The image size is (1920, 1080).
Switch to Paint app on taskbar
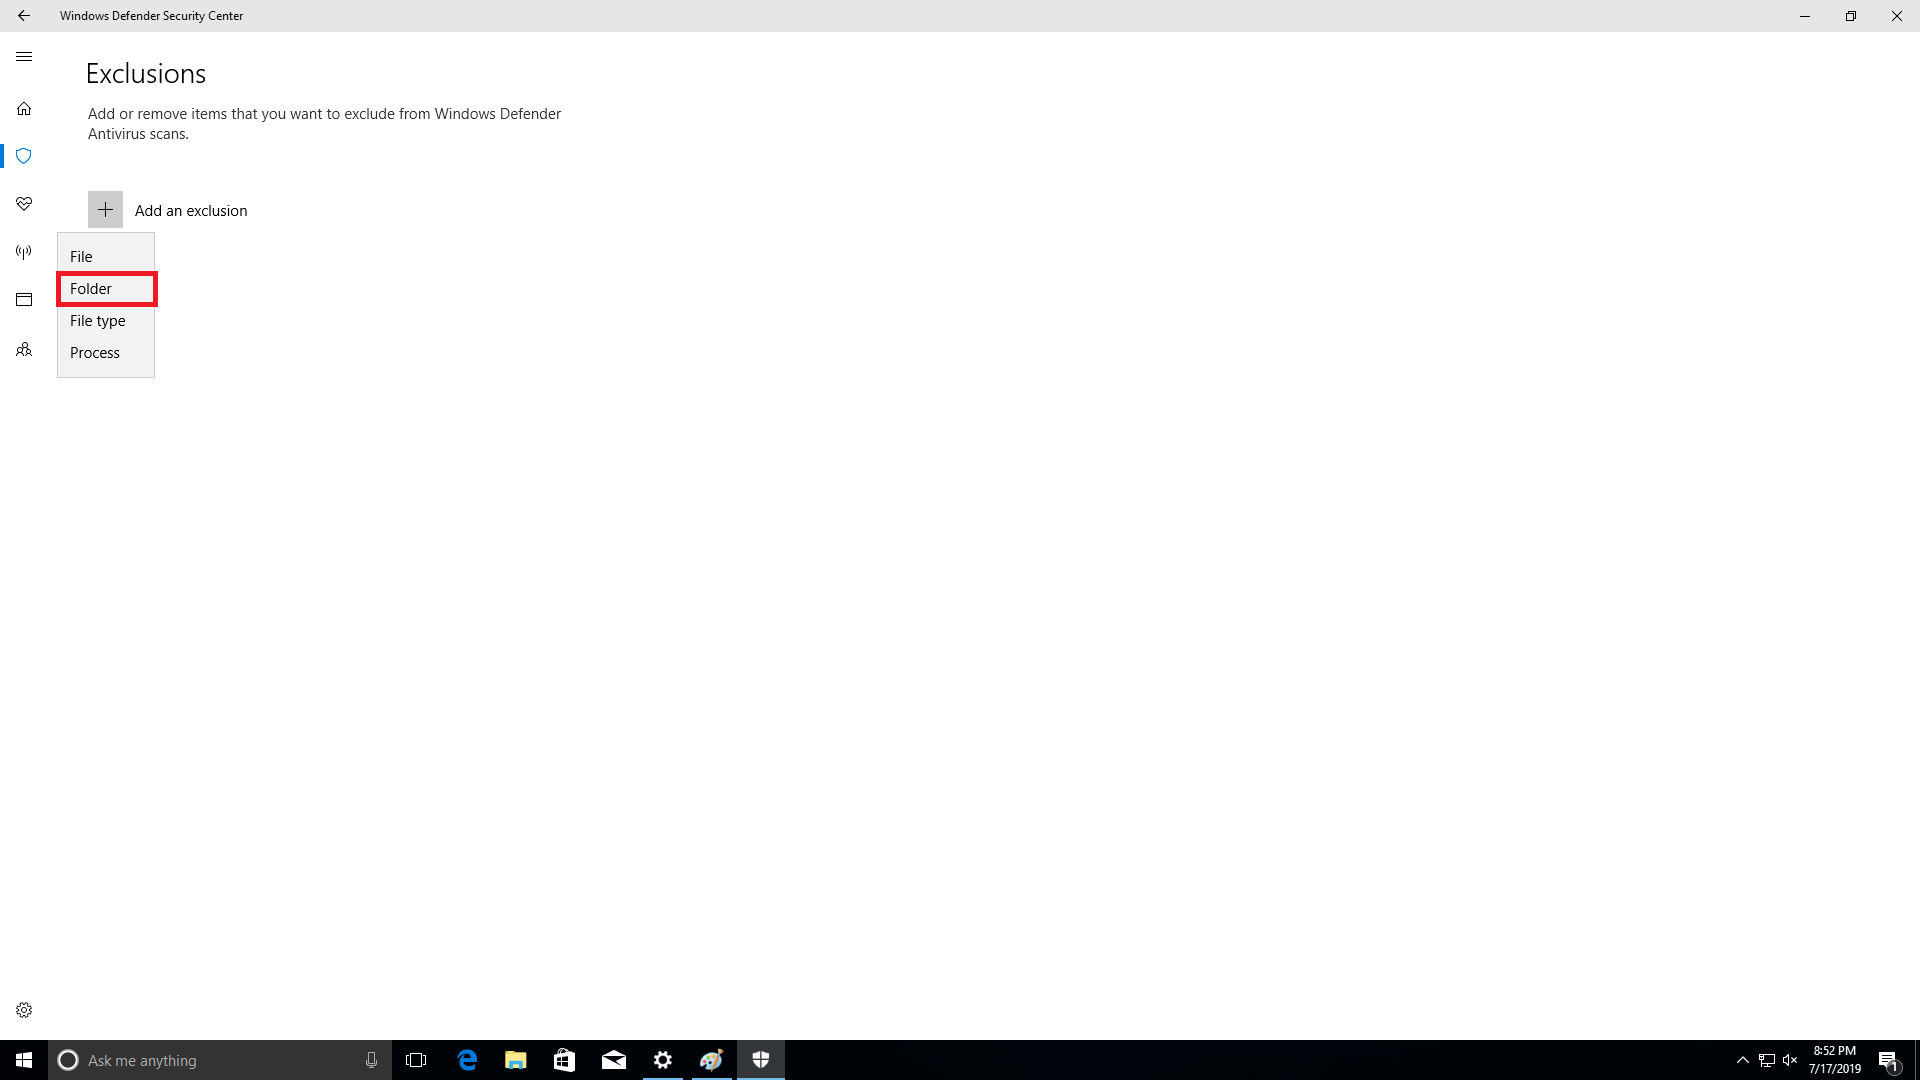pos(712,1060)
